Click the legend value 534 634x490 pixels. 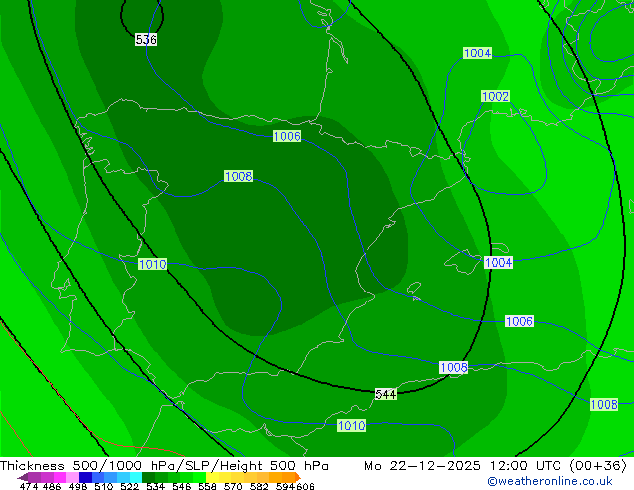pyautogui.click(x=155, y=486)
